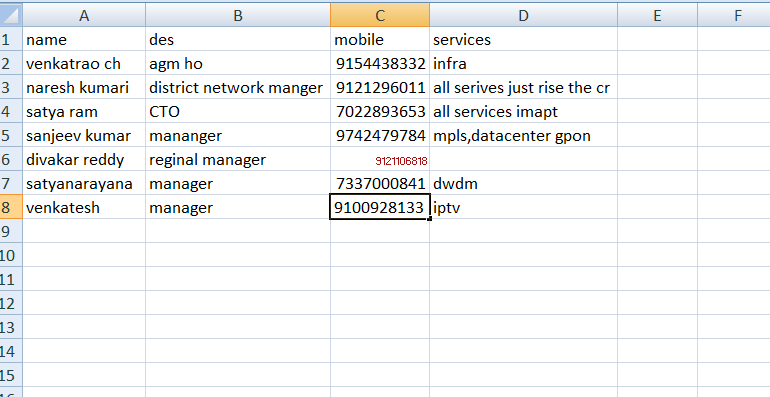This screenshot has height=397, width=770.
Task: Select cell containing 'divakar reddy'
Action: click(x=84, y=159)
